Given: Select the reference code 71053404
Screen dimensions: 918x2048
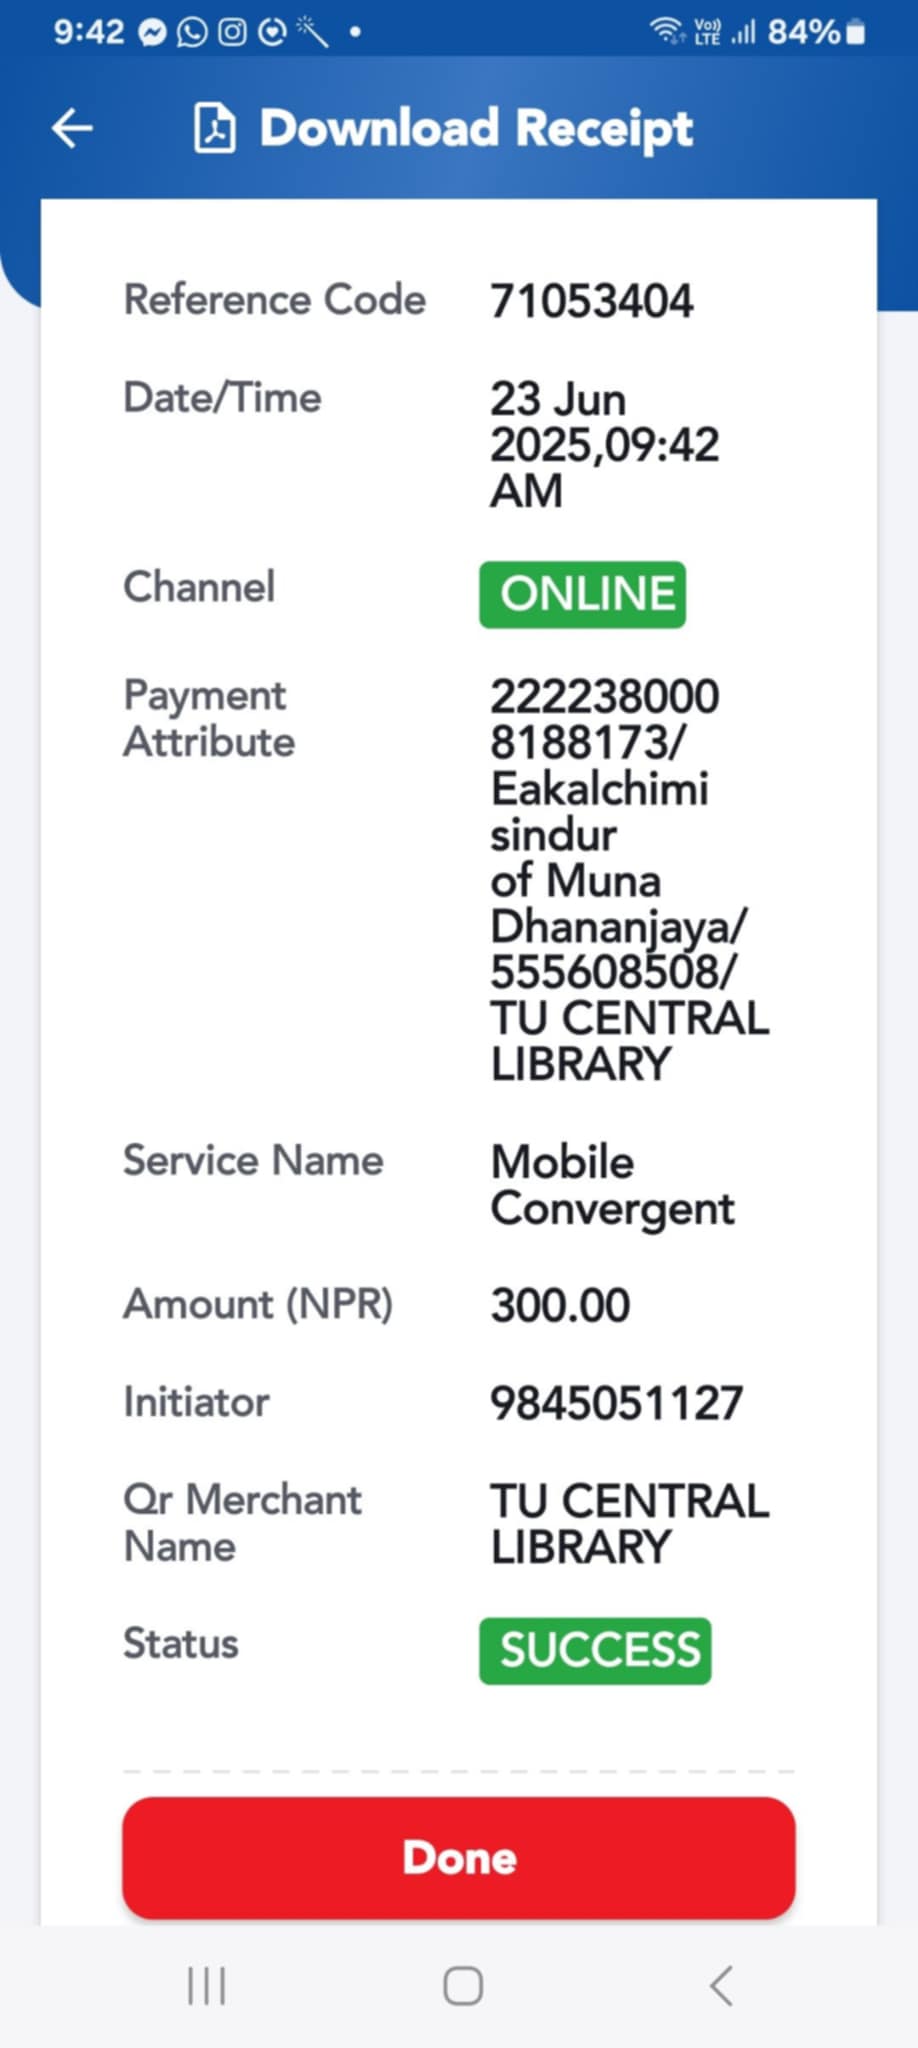Looking at the screenshot, I should [591, 302].
